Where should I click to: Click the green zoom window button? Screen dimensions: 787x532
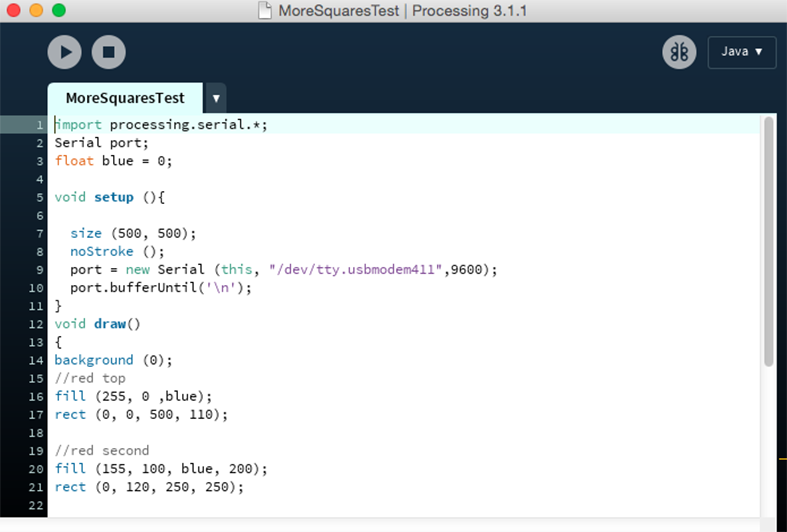[59, 10]
